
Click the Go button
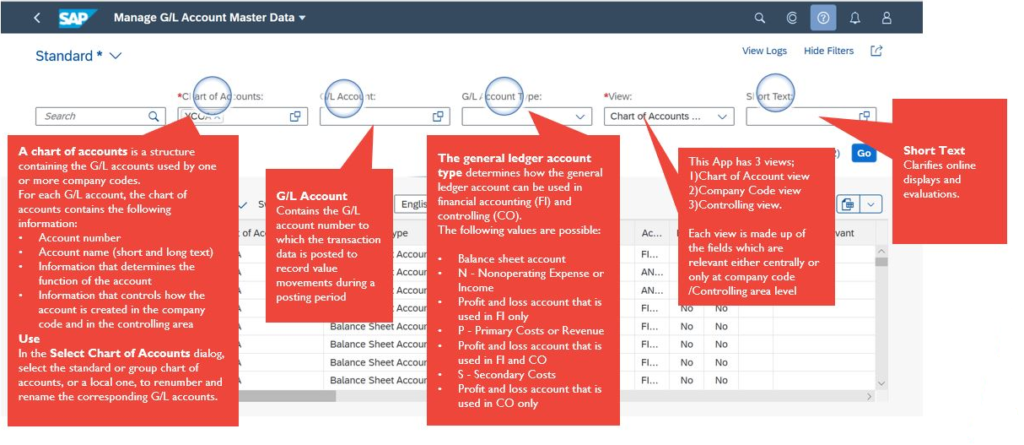(x=864, y=154)
